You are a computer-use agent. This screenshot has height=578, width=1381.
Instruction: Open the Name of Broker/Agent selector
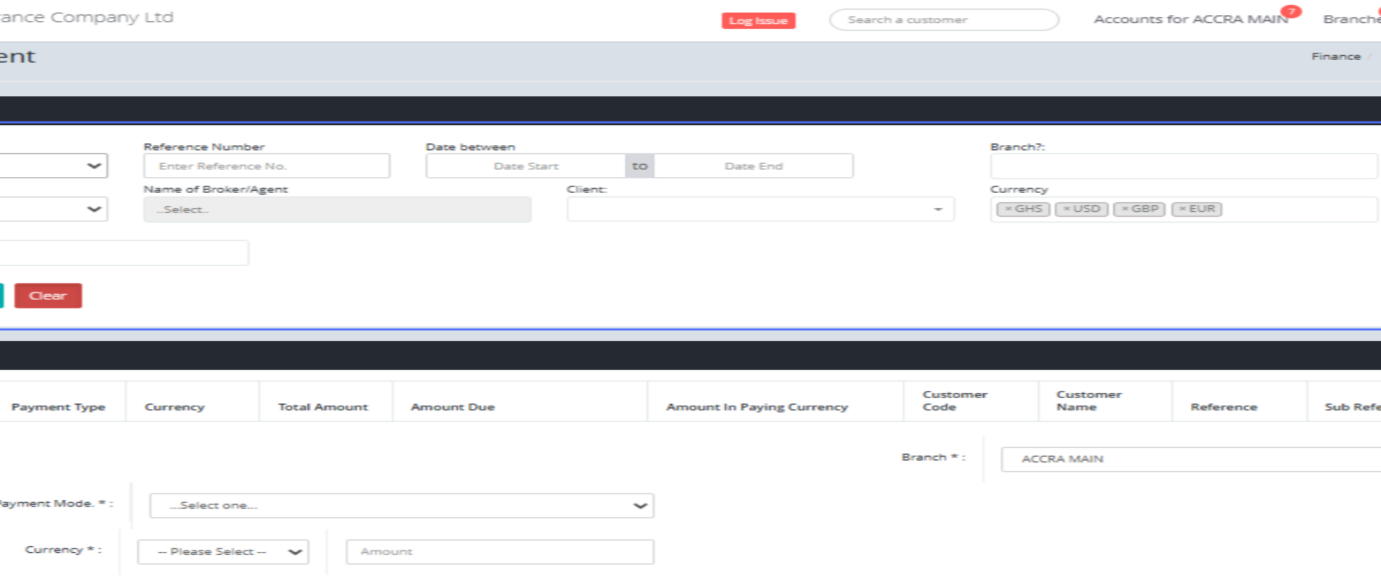(x=337, y=209)
